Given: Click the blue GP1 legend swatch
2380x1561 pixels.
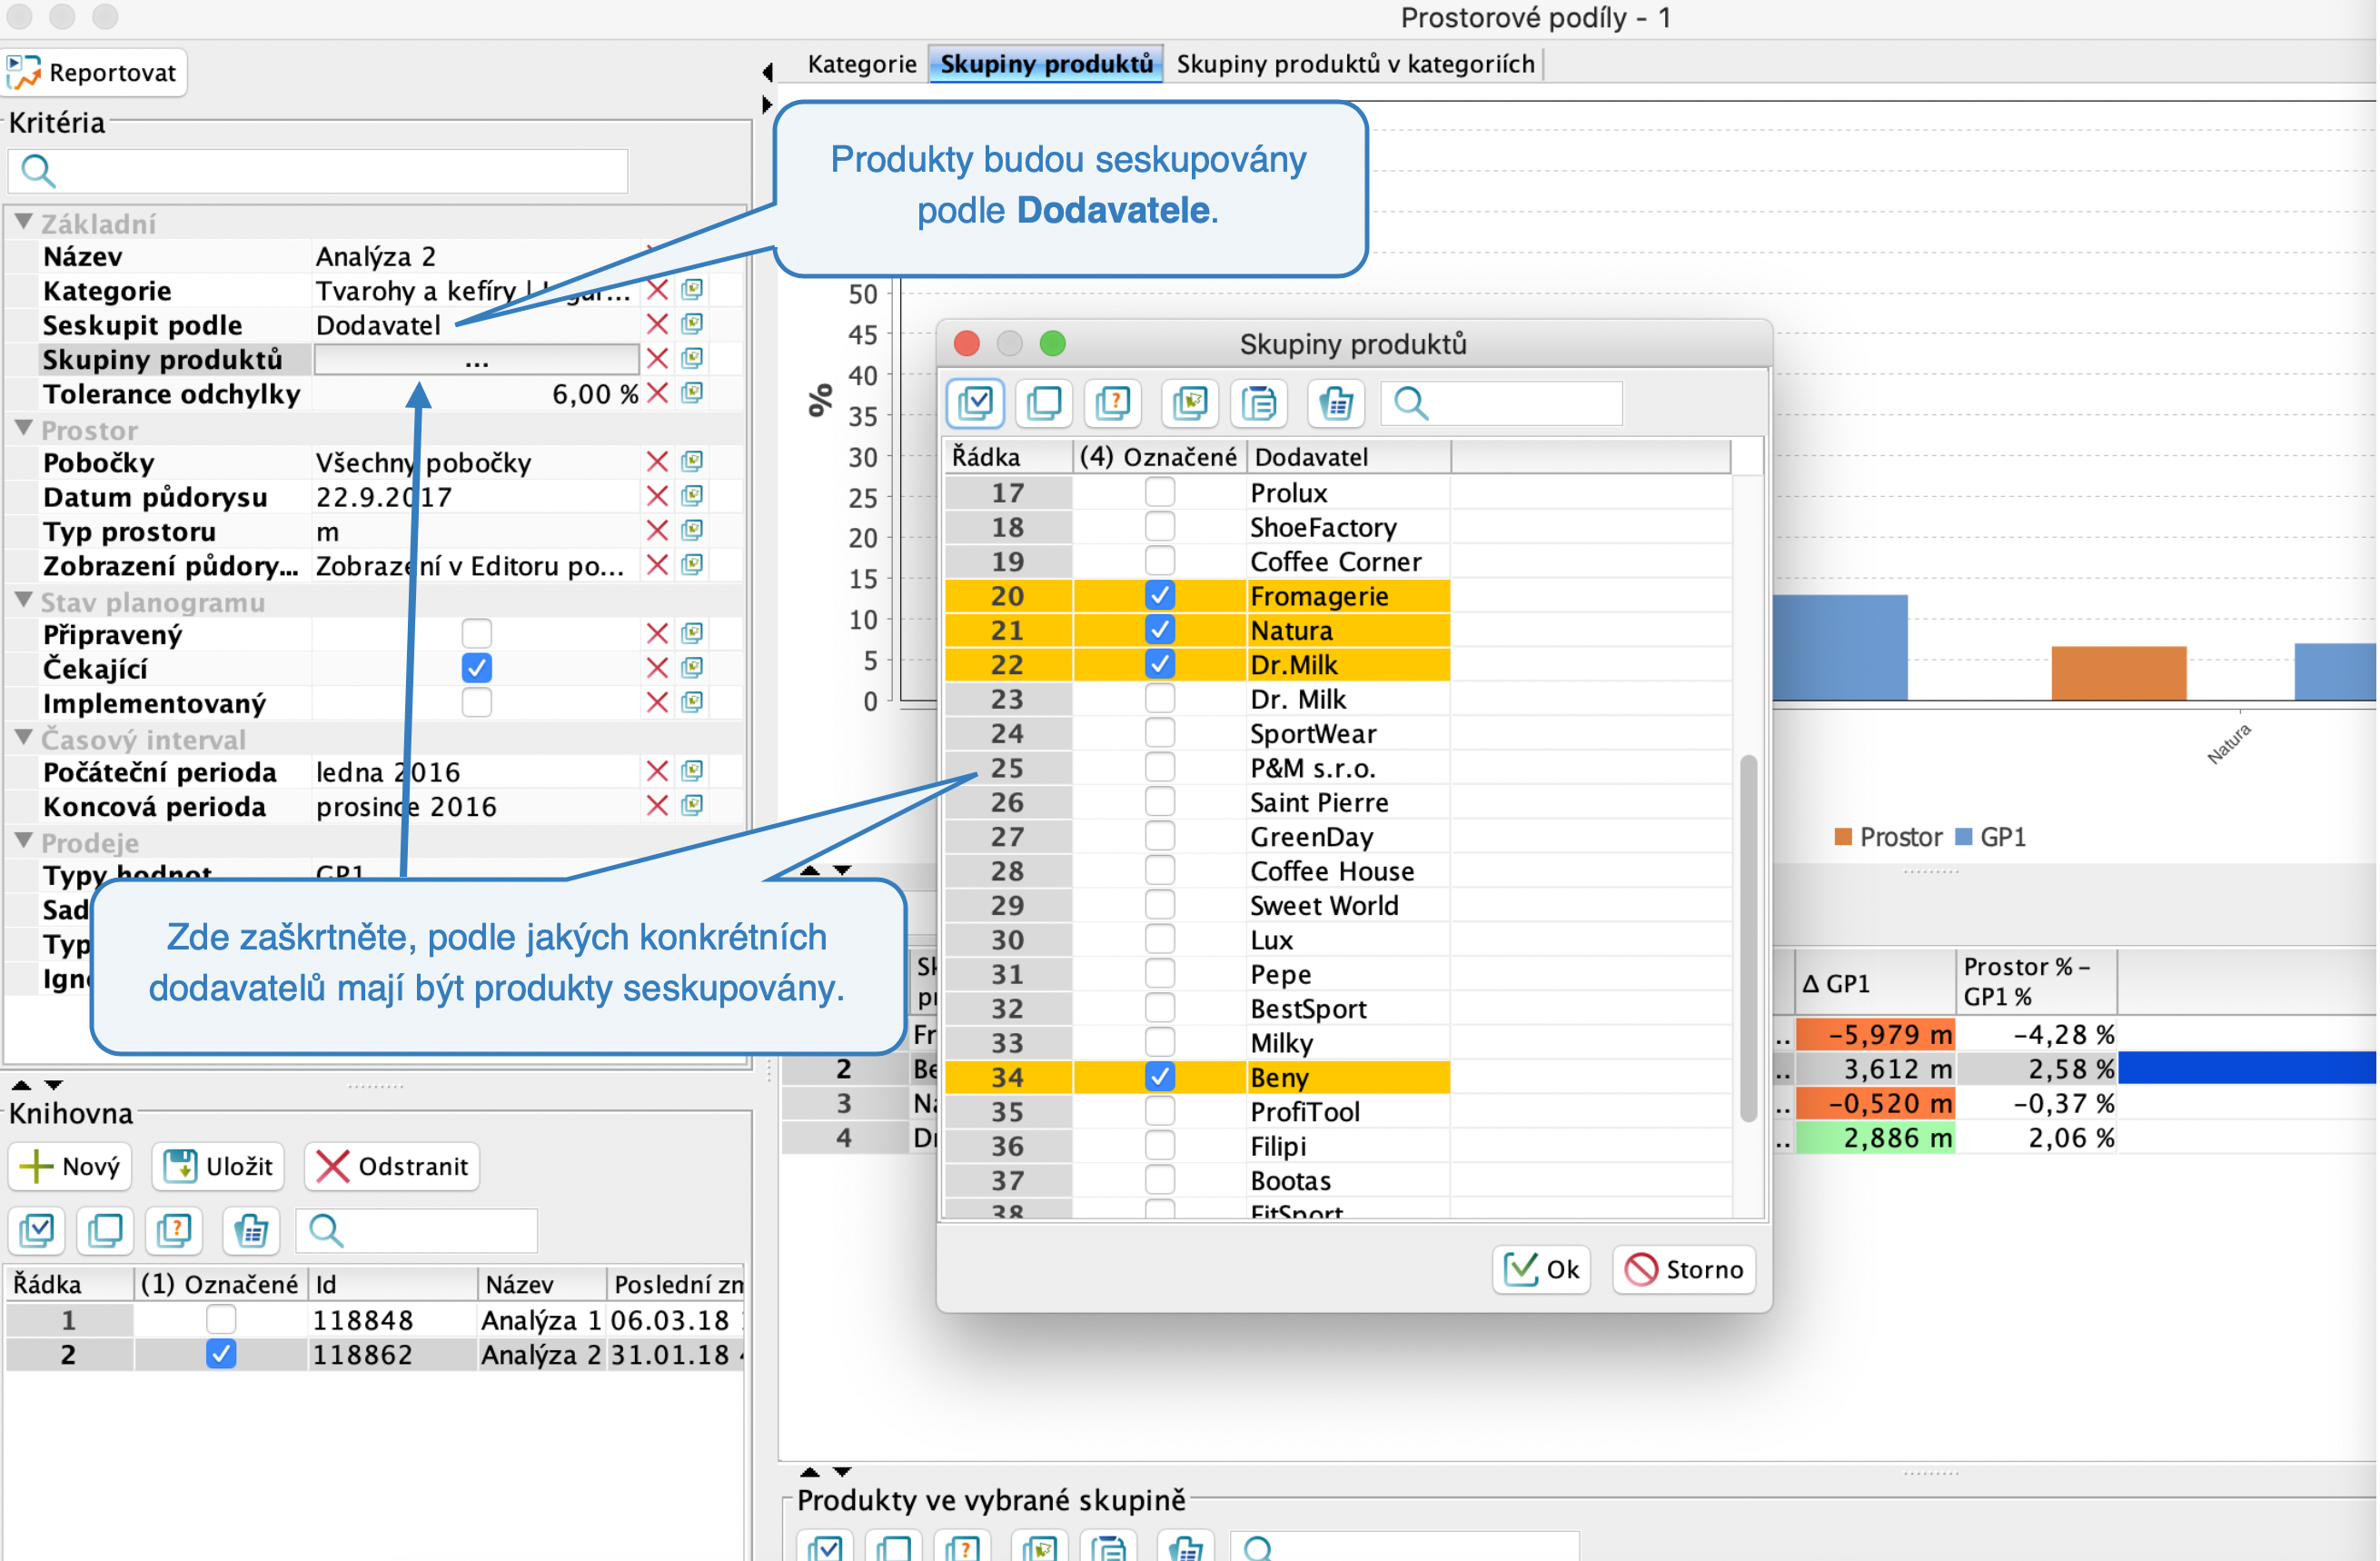Looking at the screenshot, I should pyautogui.click(x=1963, y=836).
